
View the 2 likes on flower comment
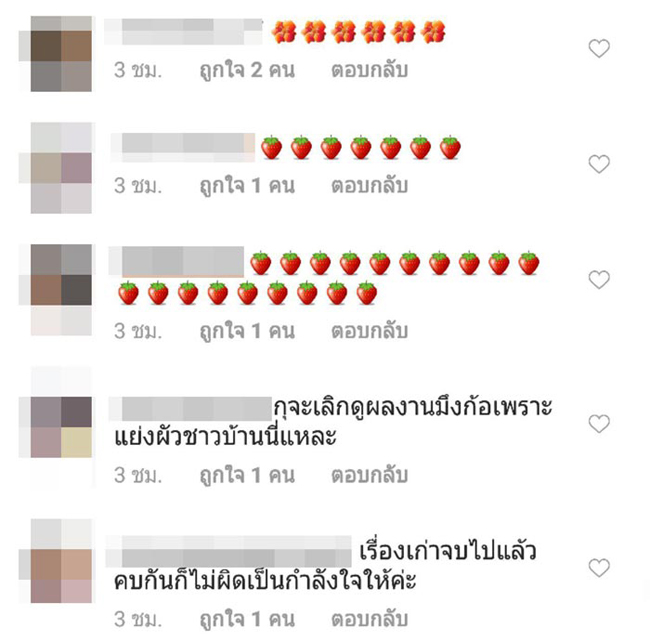point(247,70)
